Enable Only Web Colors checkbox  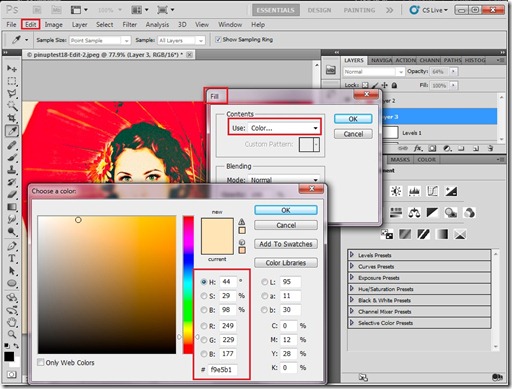click(x=41, y=362)
